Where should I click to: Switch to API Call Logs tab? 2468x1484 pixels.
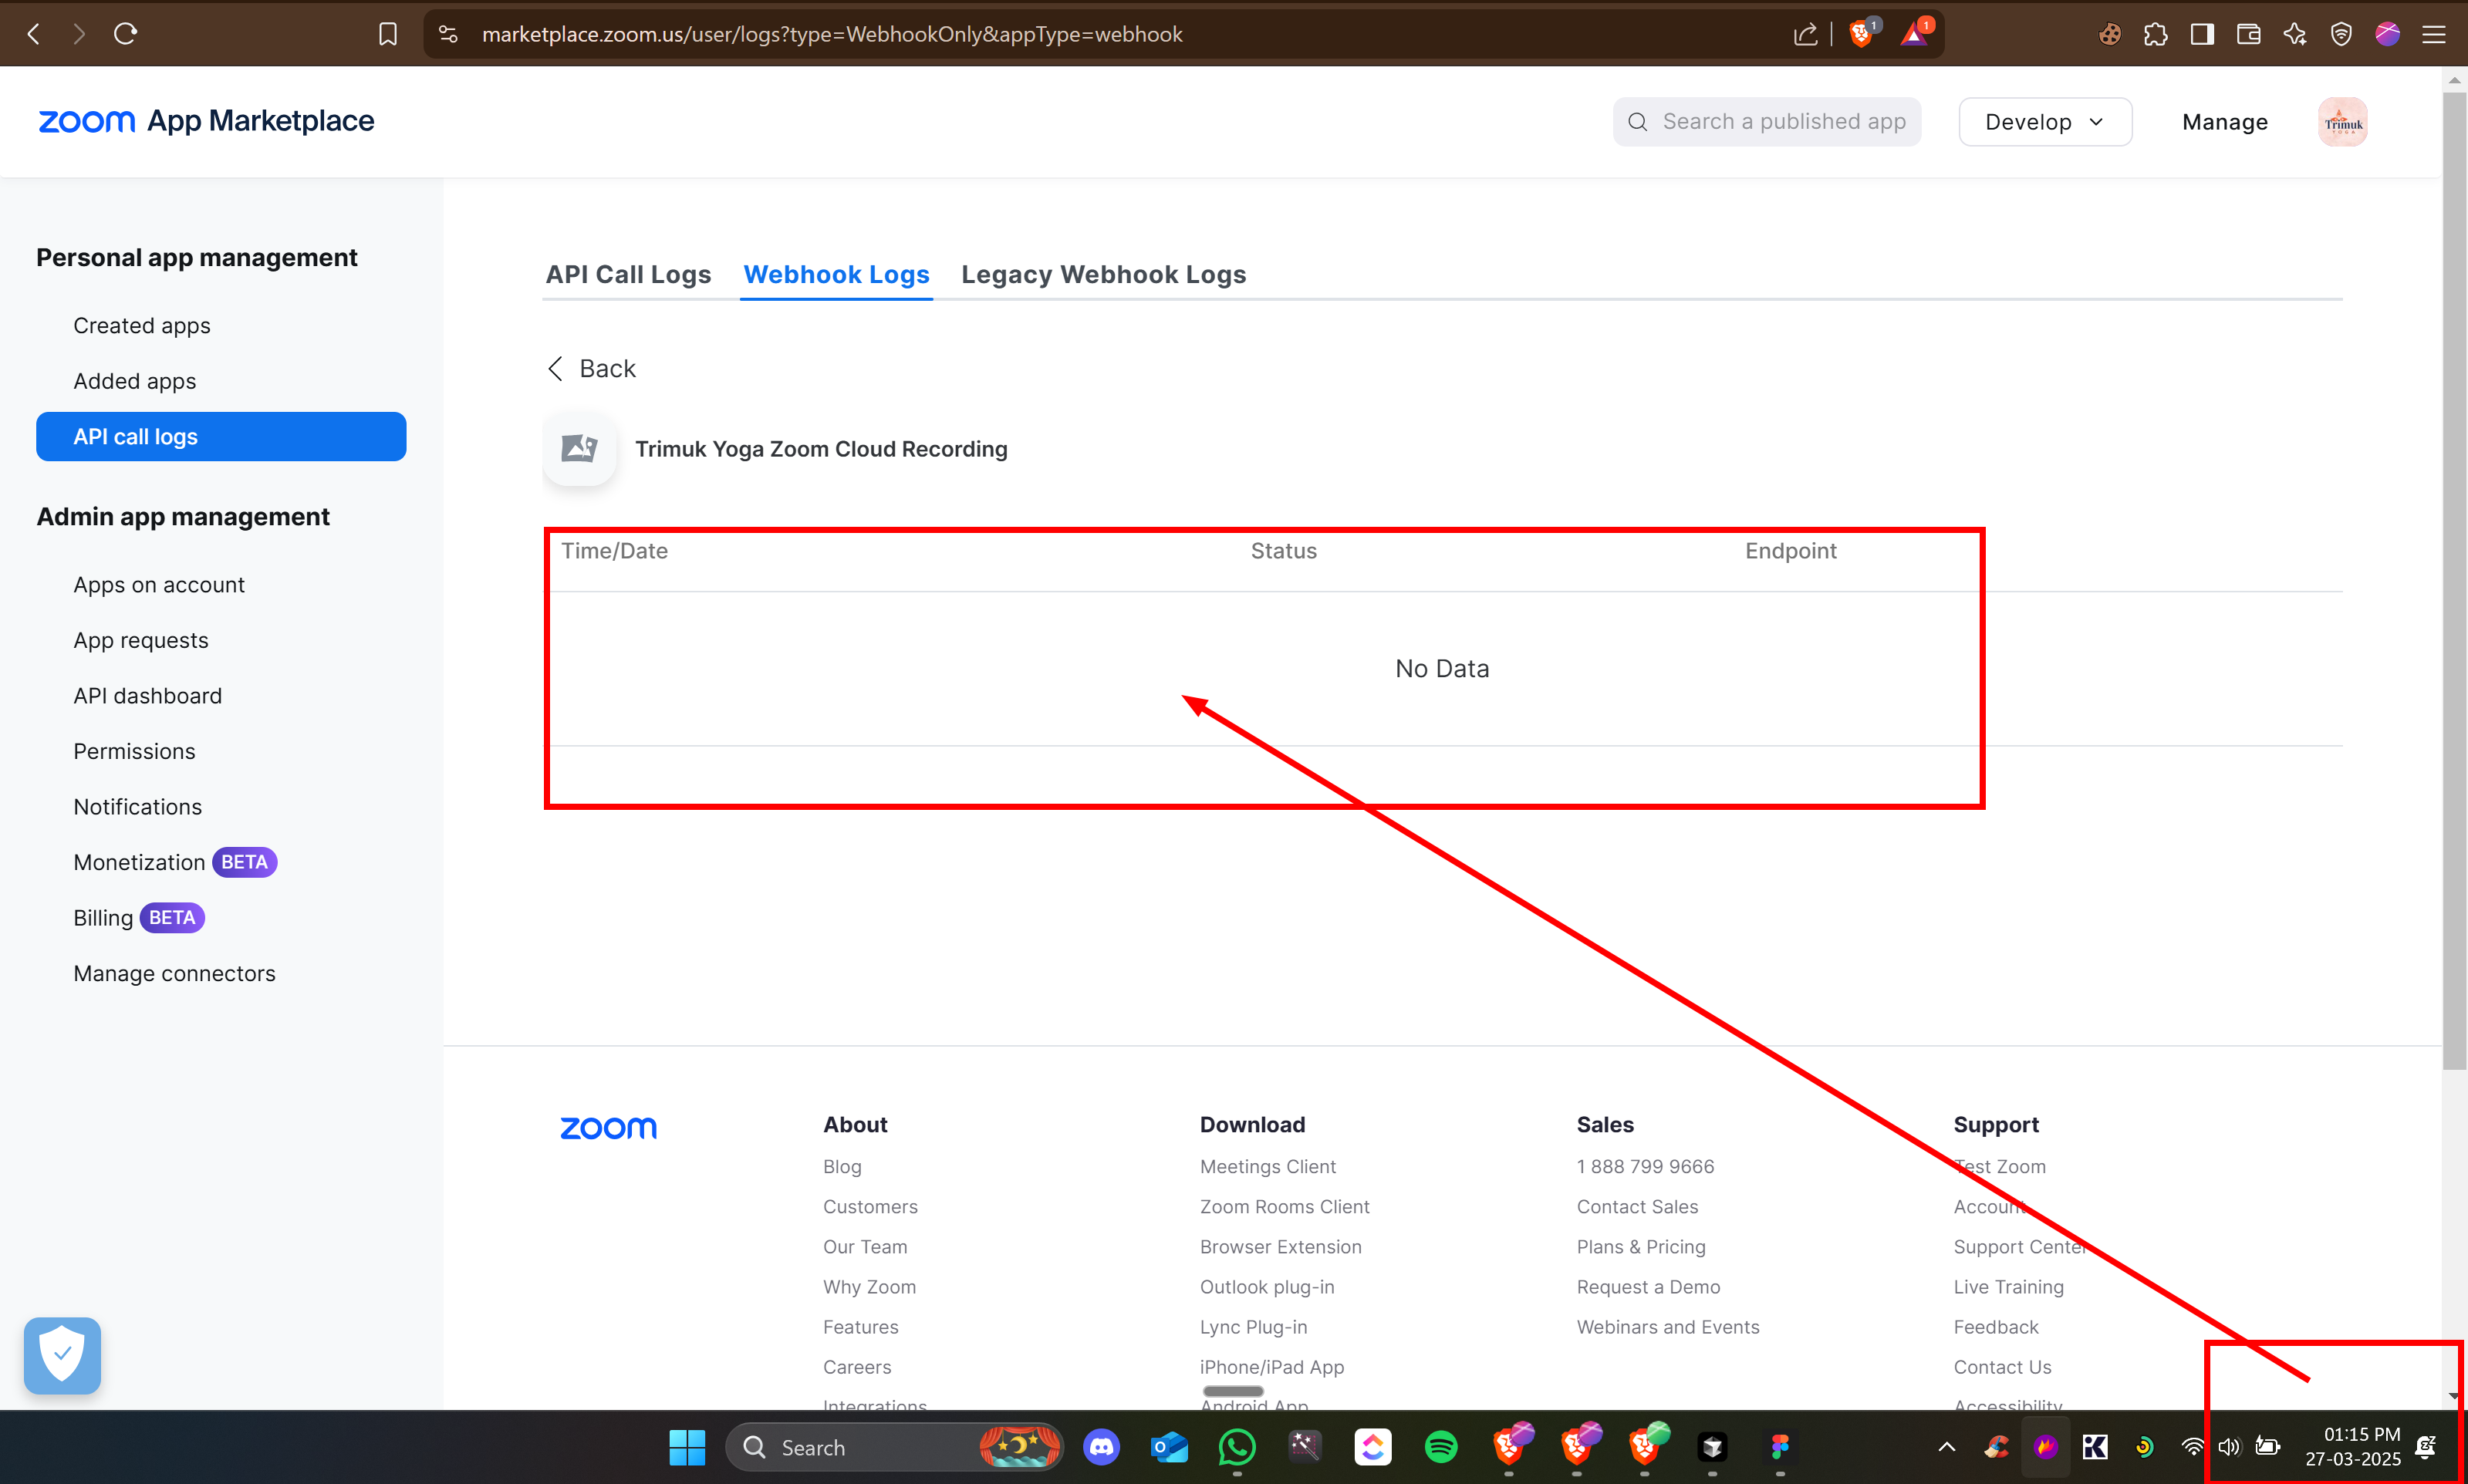tap(628, 274)
